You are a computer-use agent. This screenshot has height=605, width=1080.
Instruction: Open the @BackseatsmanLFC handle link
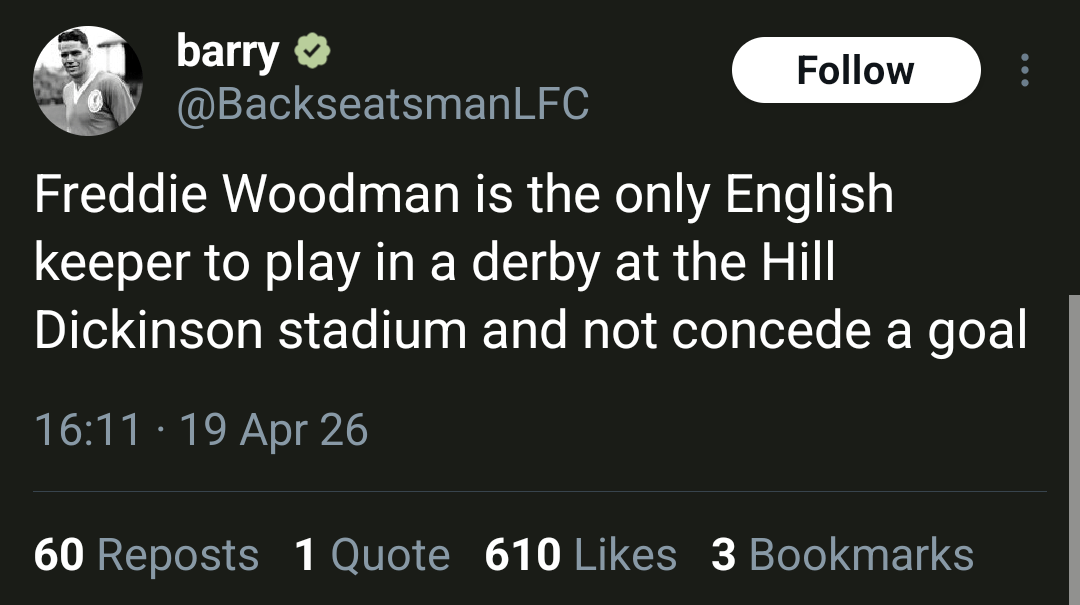[x=382, y=103]
